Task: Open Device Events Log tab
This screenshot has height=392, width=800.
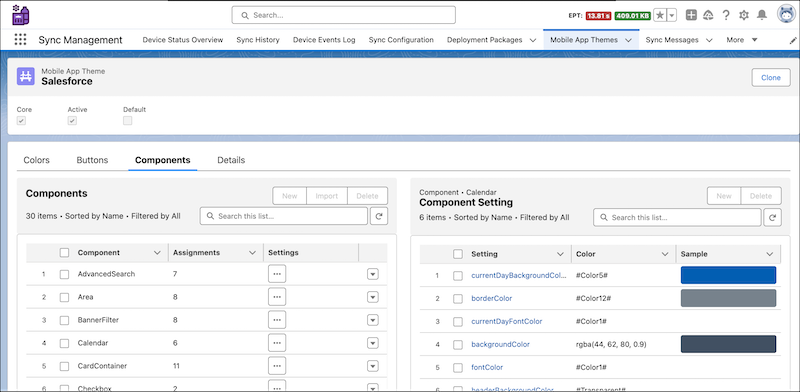Action: click(x=324, y=40)
